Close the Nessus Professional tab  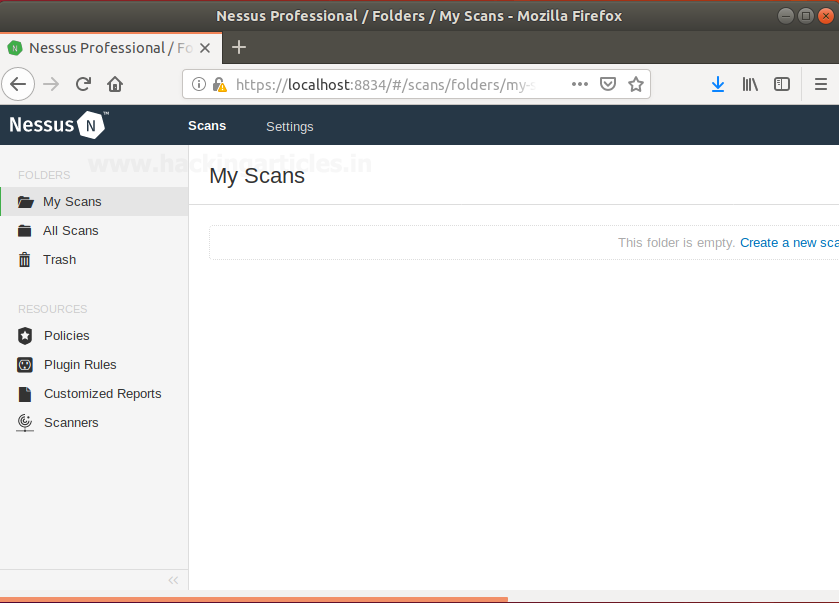pos(205,48)
